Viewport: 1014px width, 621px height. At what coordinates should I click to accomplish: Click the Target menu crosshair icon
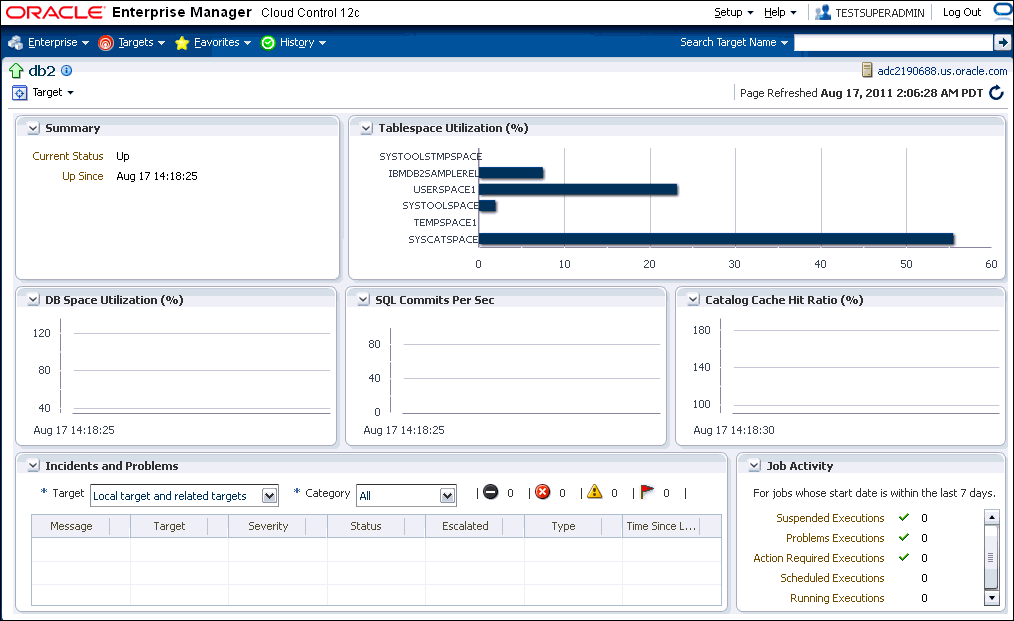(x=19, y=93)
